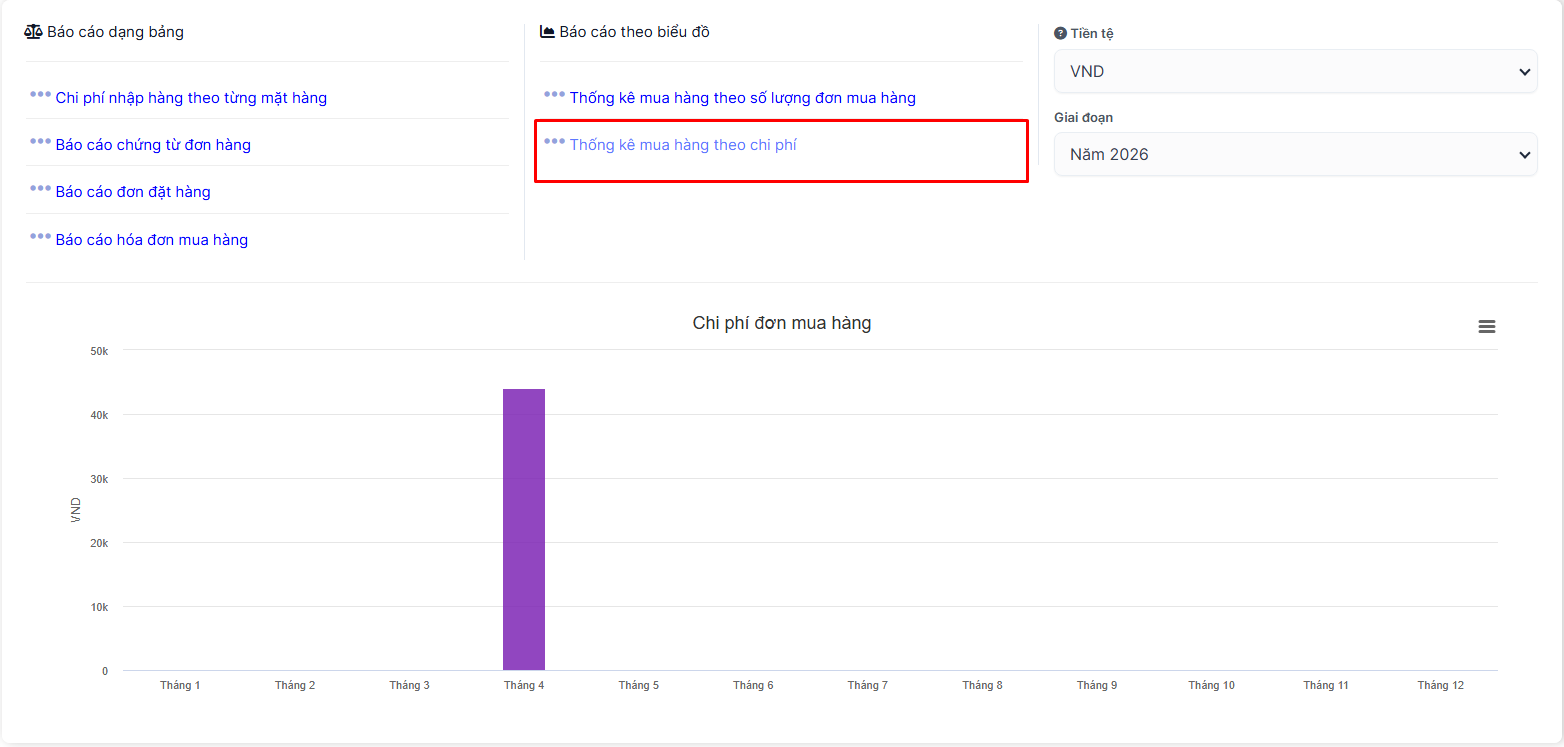Image resolution: width=1564 pixels, height=747 pixels.
Task: Expand the Giai đoạn dropdown showing Năm 2026
Action: (x=1295, y=155)
